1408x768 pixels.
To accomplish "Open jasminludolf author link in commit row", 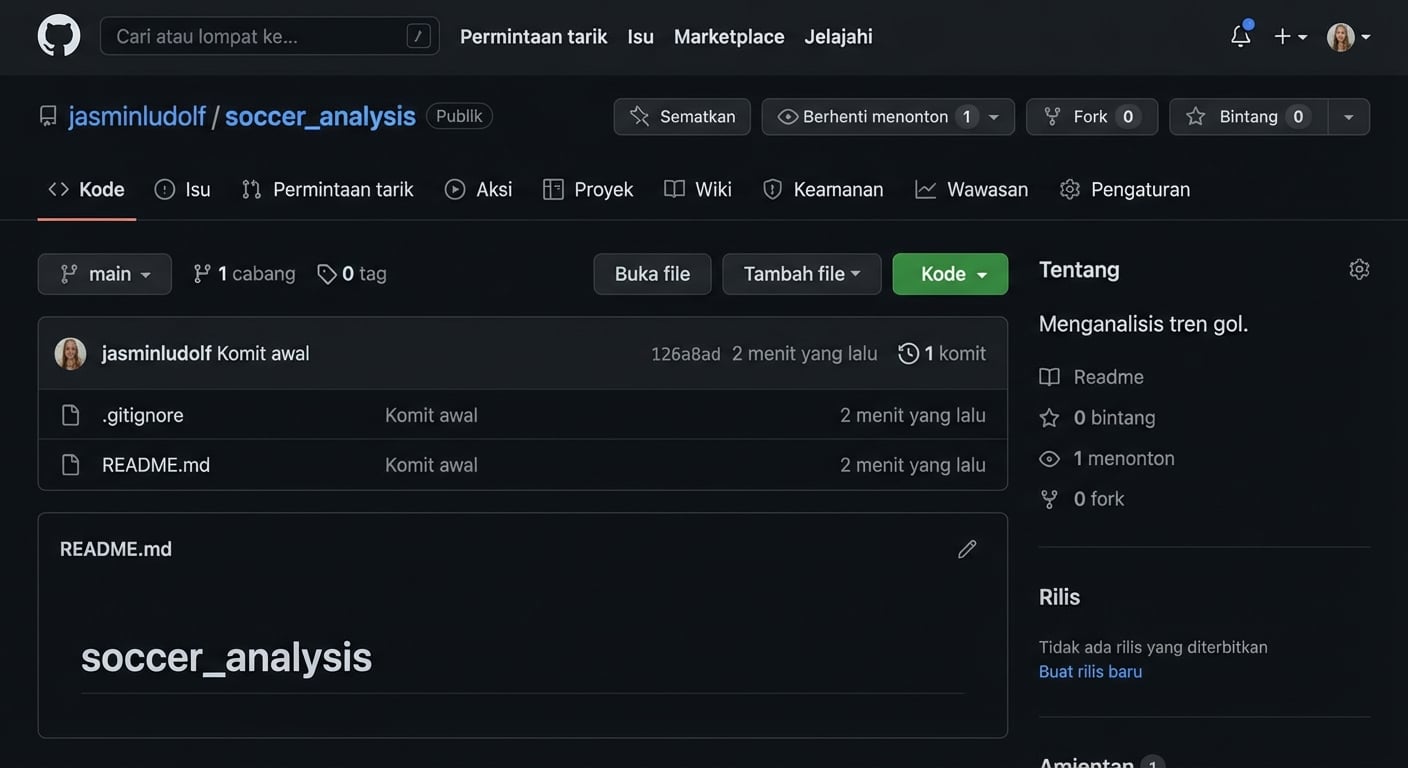I will pos(157,353).
